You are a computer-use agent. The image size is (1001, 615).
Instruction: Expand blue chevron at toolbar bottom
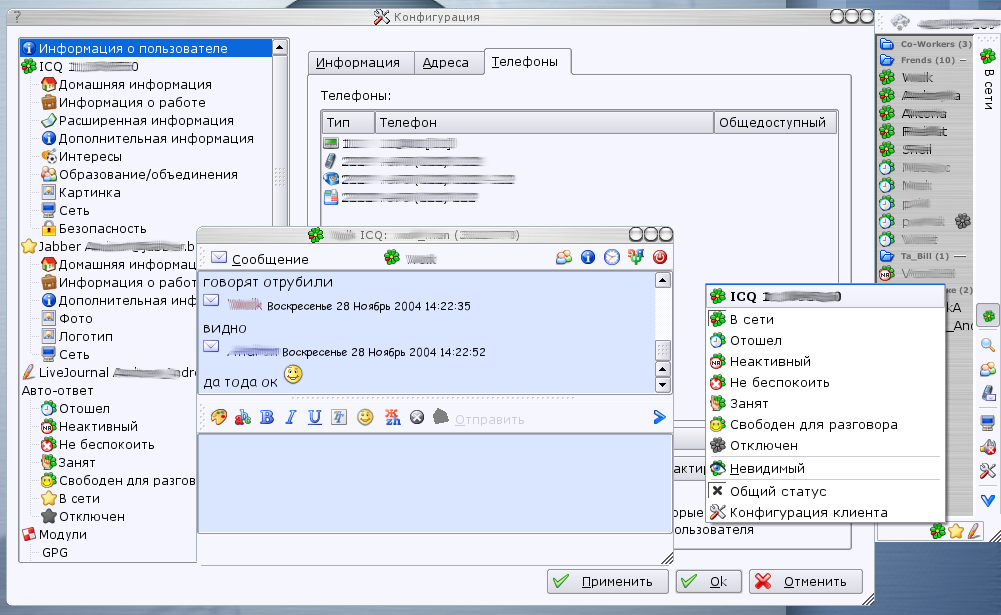coord(988,501)
